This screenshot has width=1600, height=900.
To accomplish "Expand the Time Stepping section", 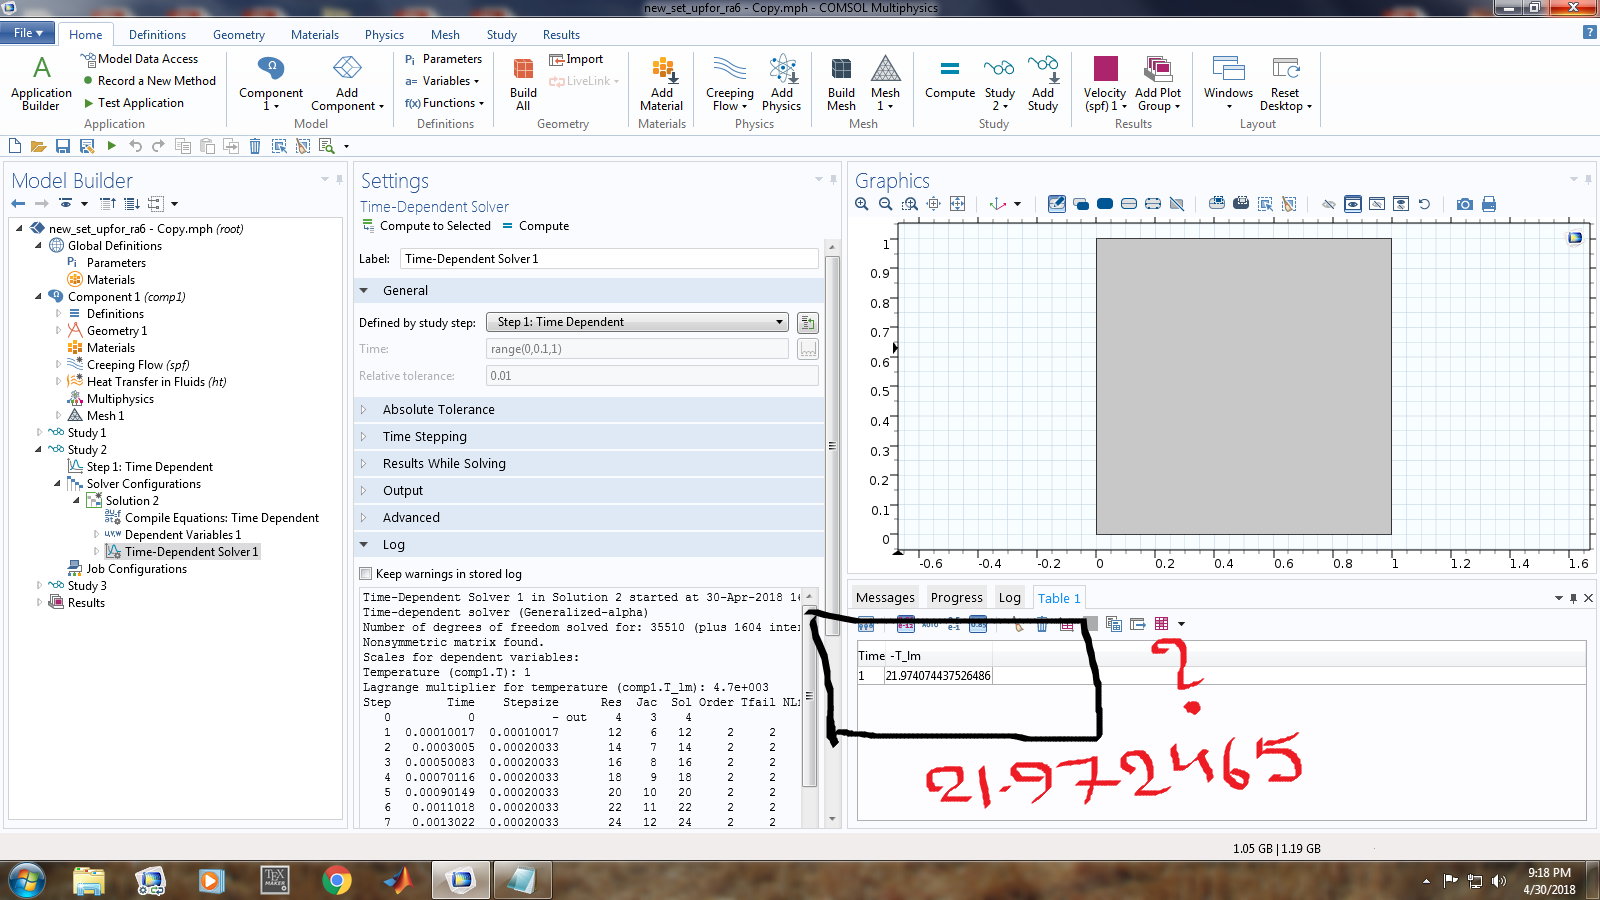I will [x=424, y=437].
